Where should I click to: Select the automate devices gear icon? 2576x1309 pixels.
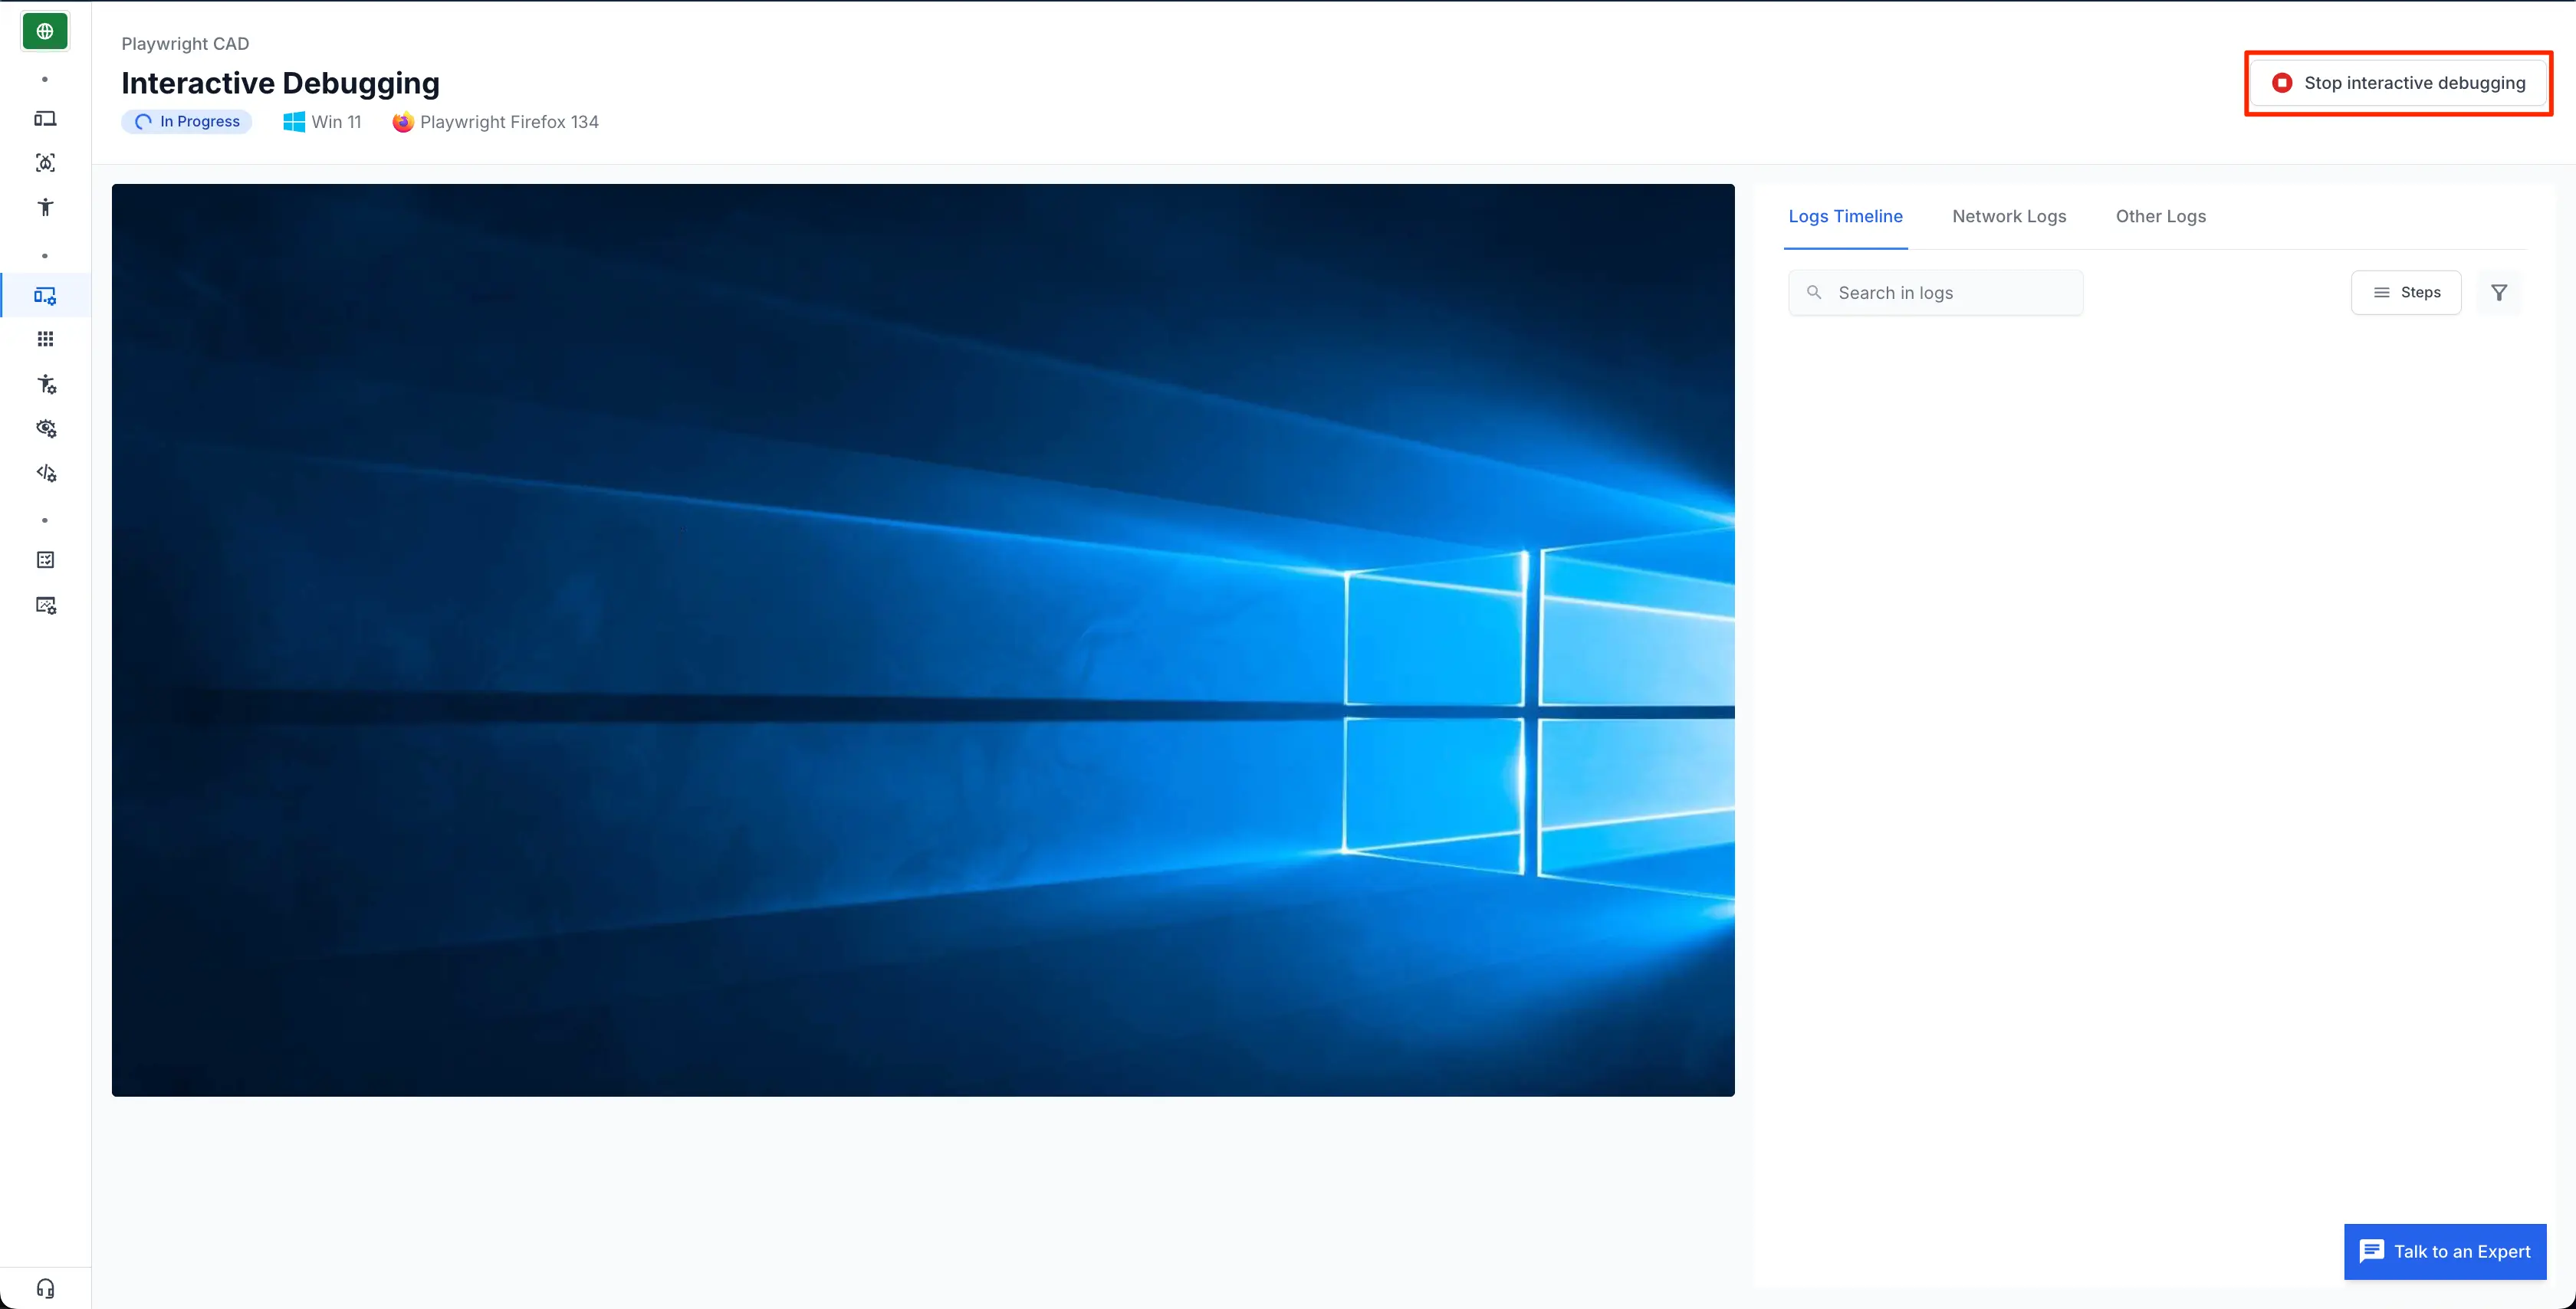tap(45, 296)
